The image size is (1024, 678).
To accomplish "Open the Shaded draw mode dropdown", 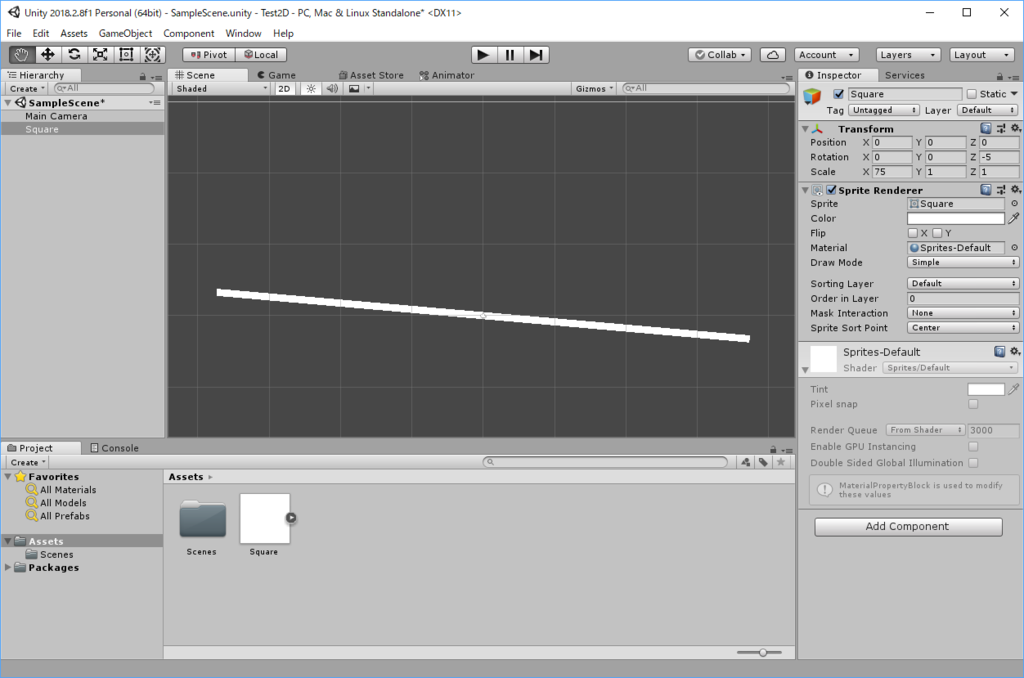I will [x=221, y=88].
